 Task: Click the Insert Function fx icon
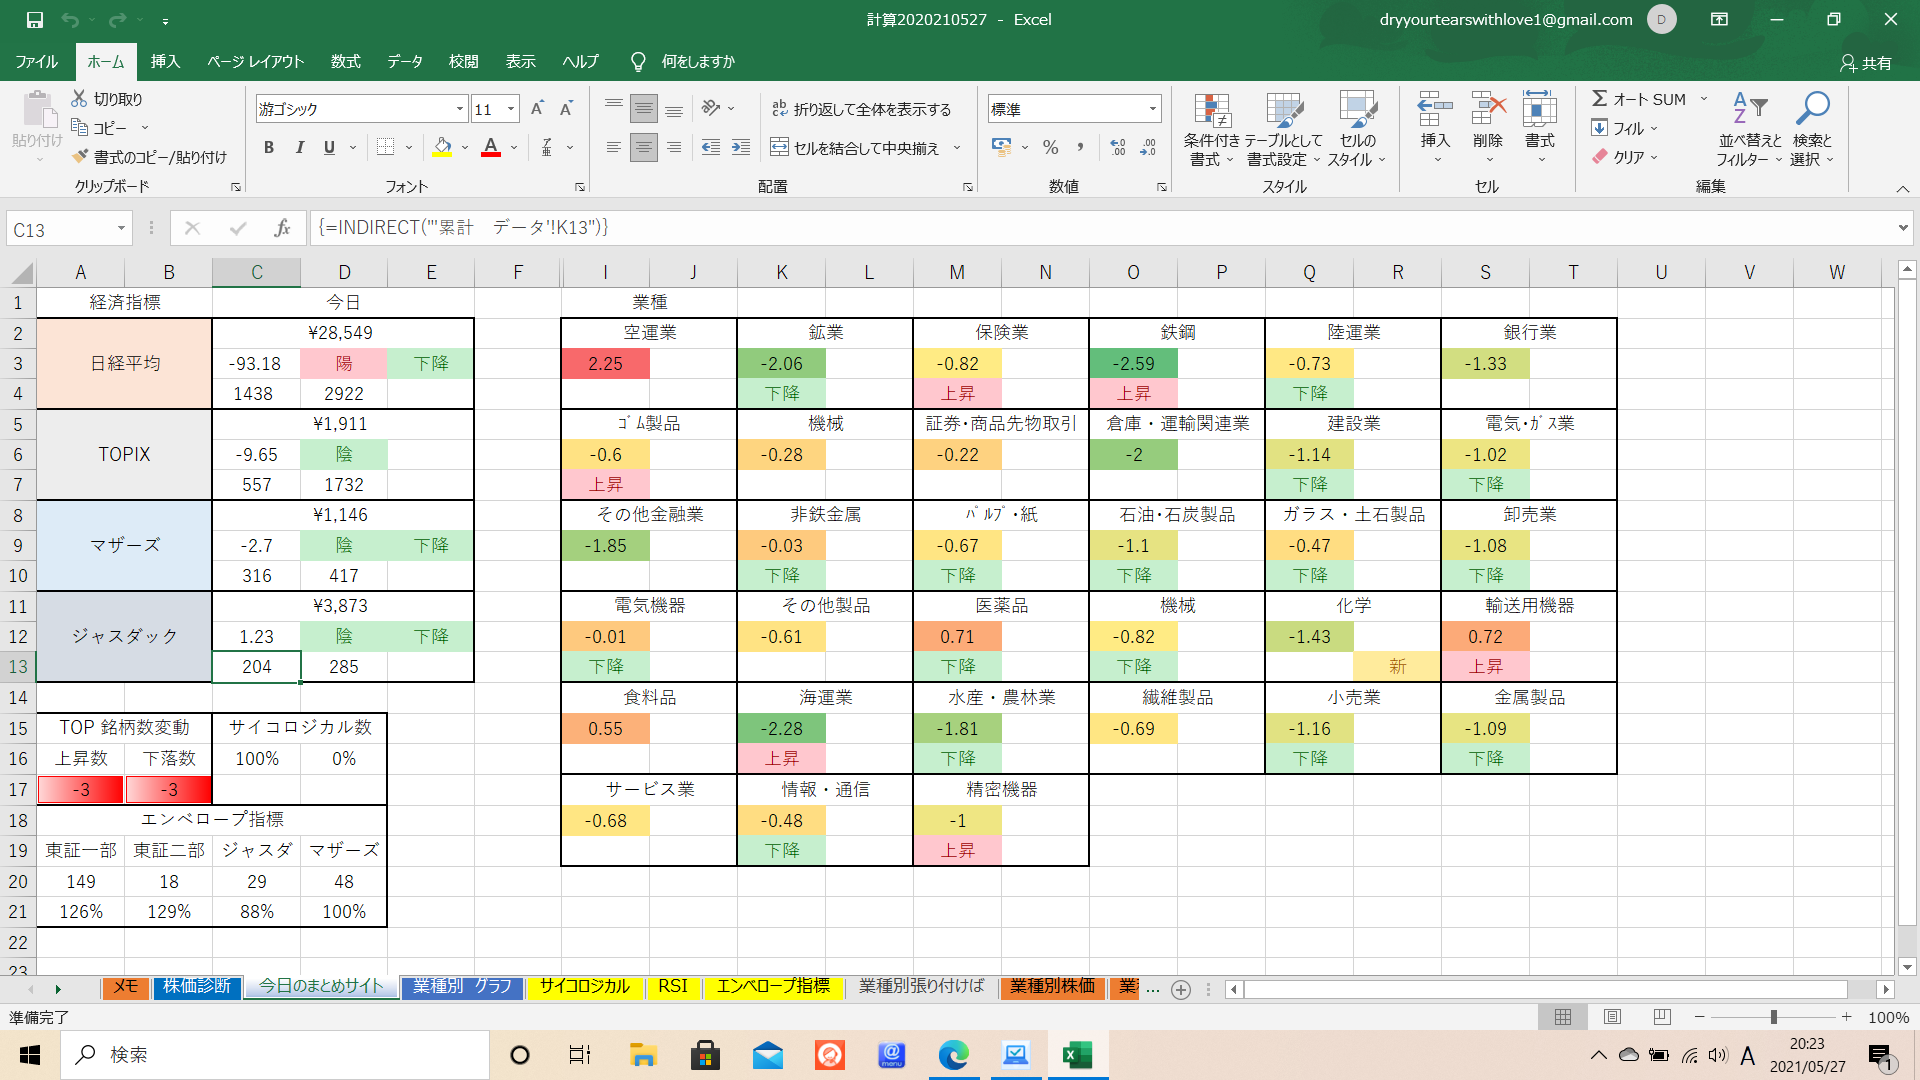click(x=282, y=228)
